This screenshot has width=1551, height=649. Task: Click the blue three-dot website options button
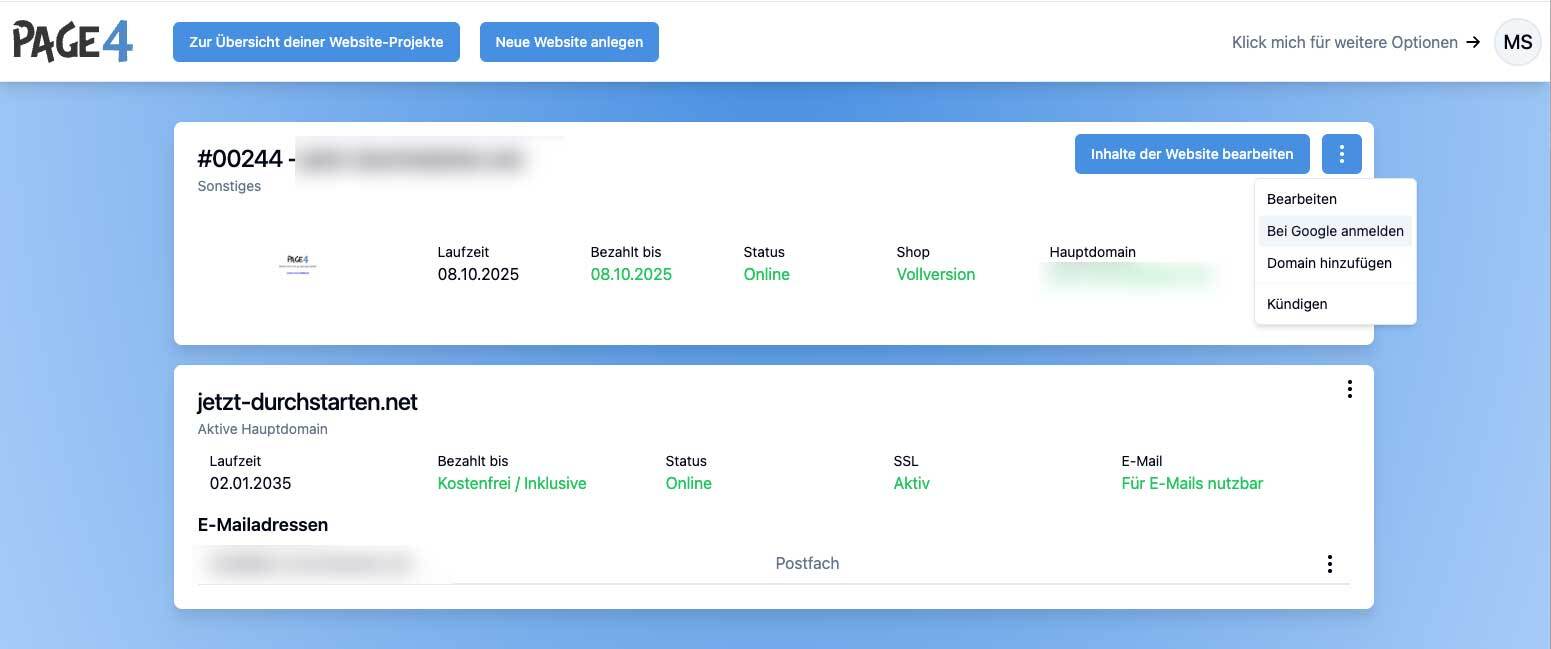tap(1341, 154)
